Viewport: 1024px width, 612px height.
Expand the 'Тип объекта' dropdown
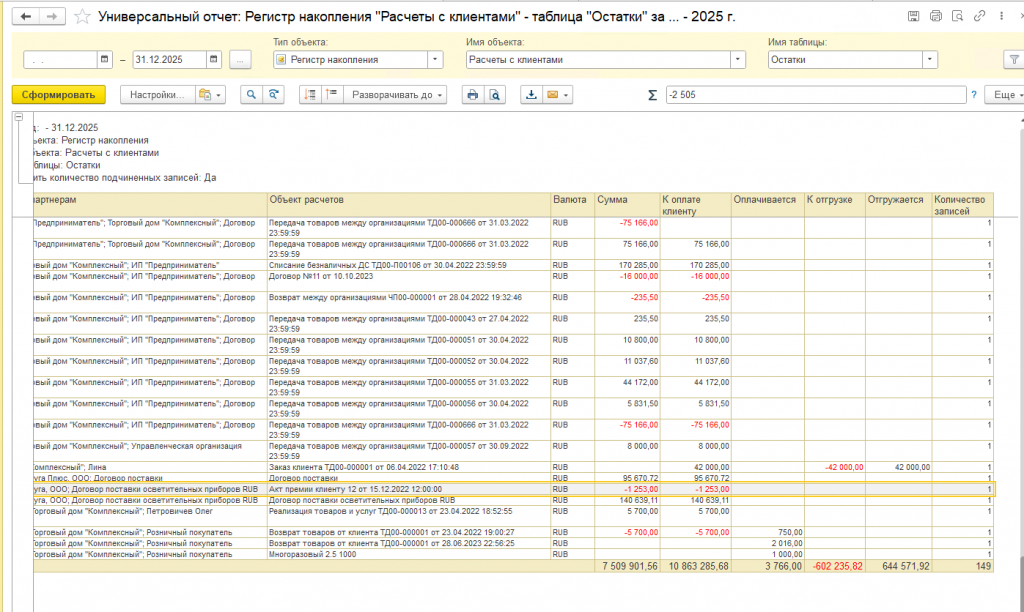[435, 60]
